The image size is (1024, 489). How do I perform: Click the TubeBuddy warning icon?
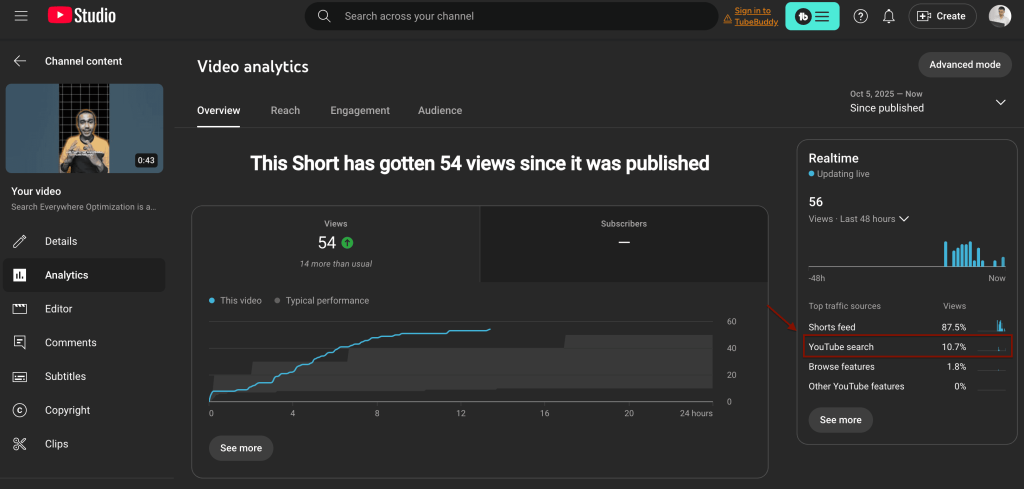click(x=728, y=20)
